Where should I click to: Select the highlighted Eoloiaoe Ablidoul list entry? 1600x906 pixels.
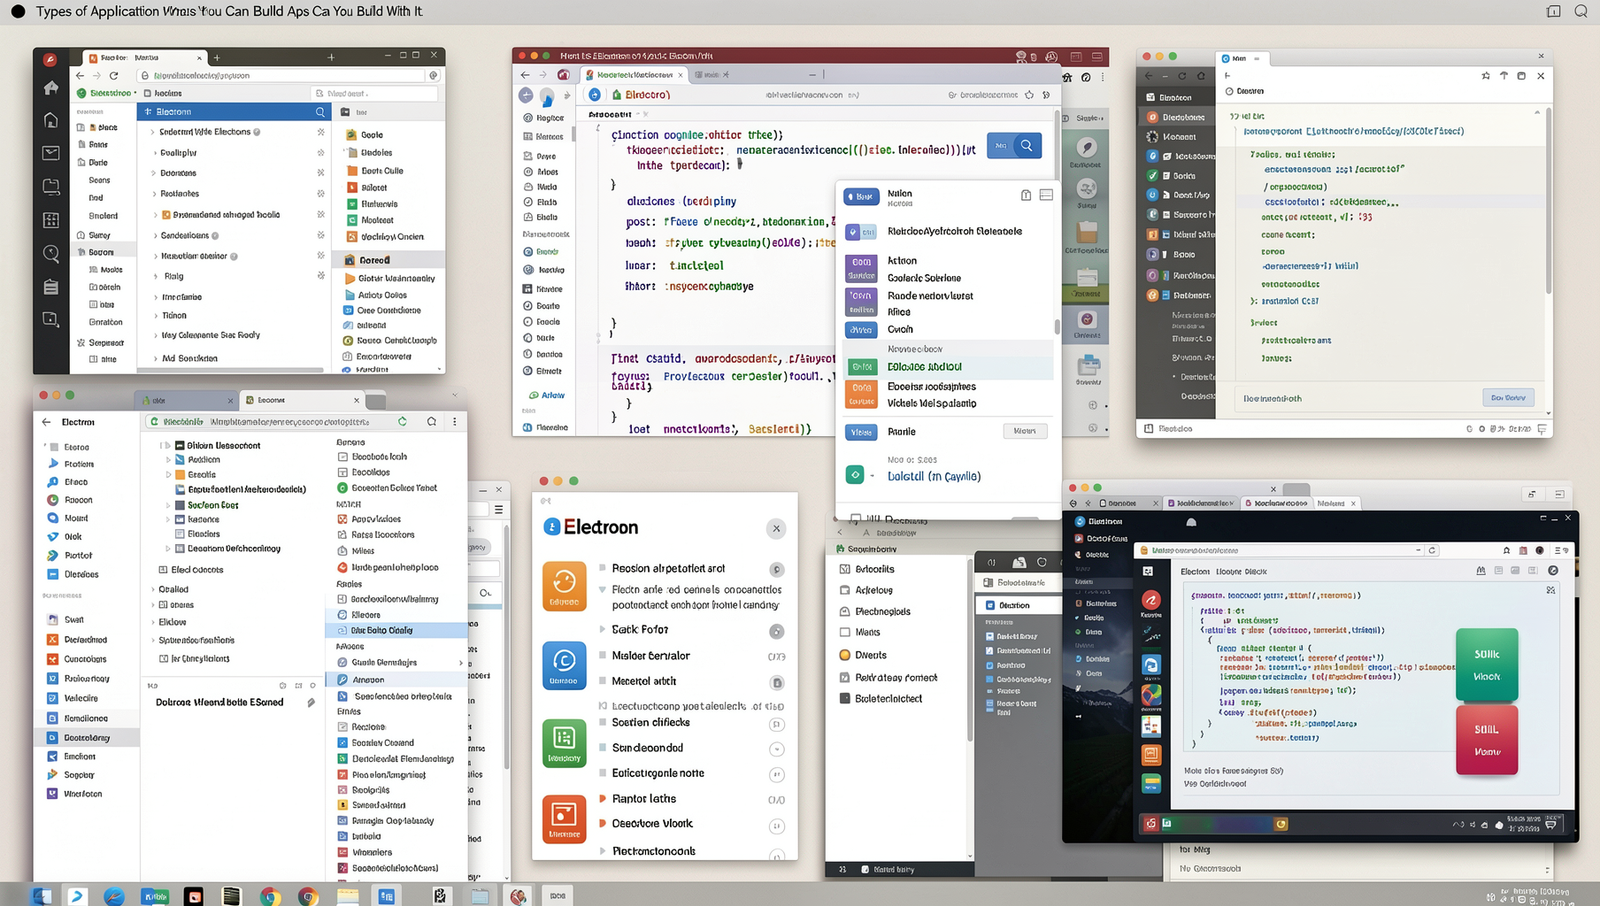coord(947,367)
